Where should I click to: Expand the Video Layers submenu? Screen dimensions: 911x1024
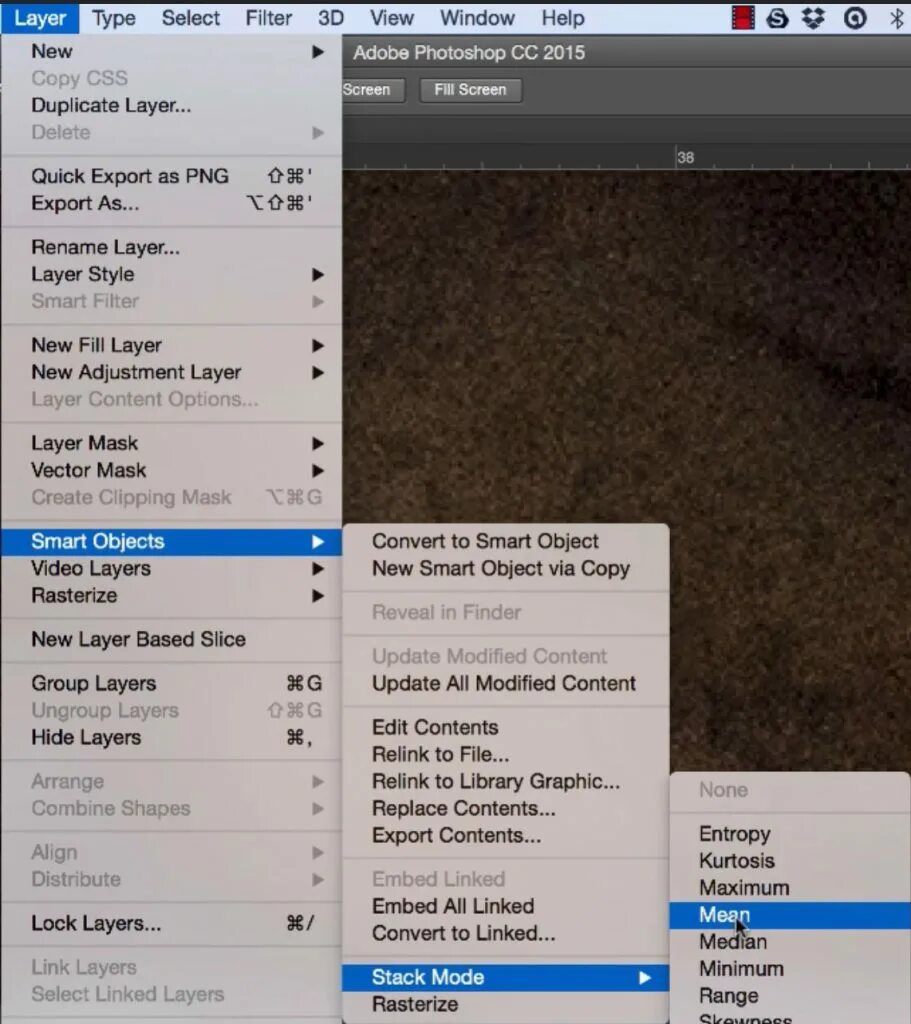pyautogui.click(x=171, y=569)
